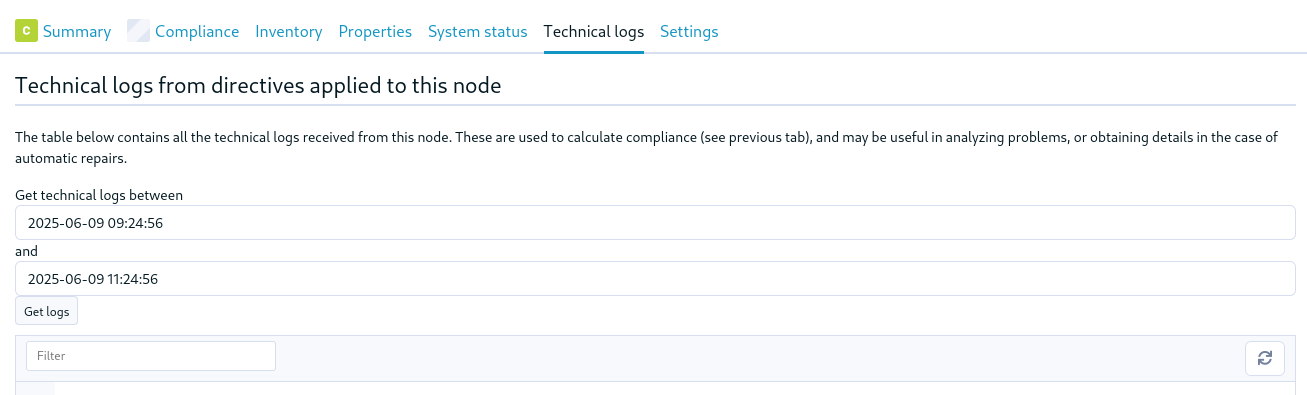Click the first table column header cell

(x=35, y=388)
